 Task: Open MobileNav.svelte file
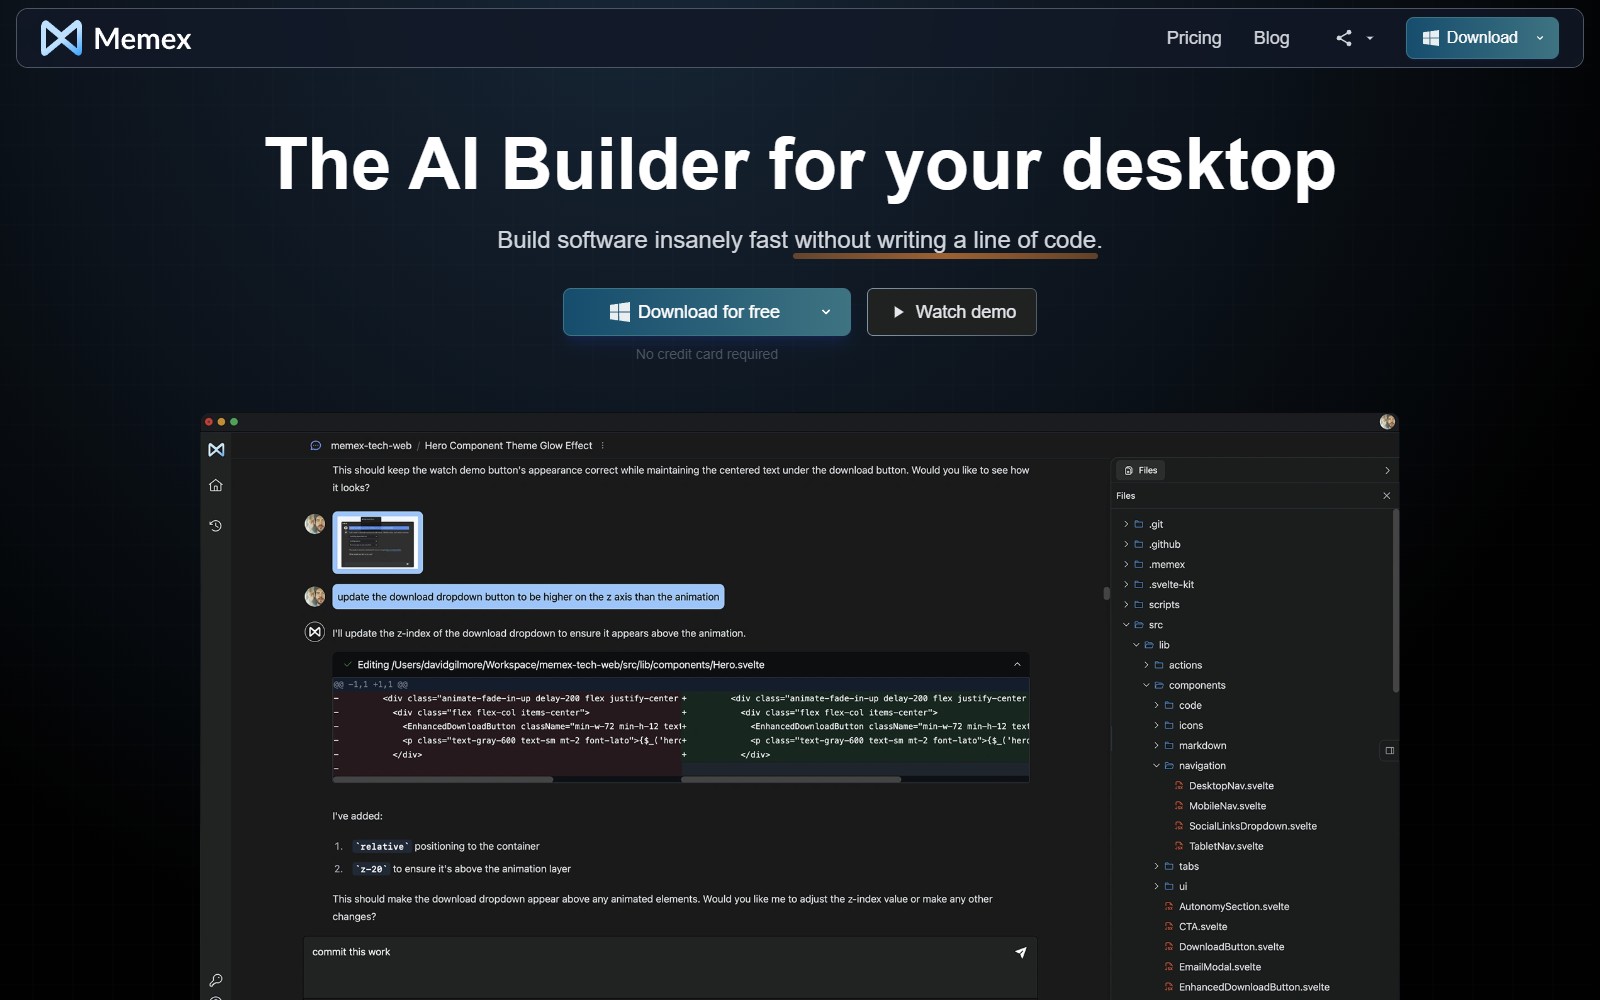1227,806
